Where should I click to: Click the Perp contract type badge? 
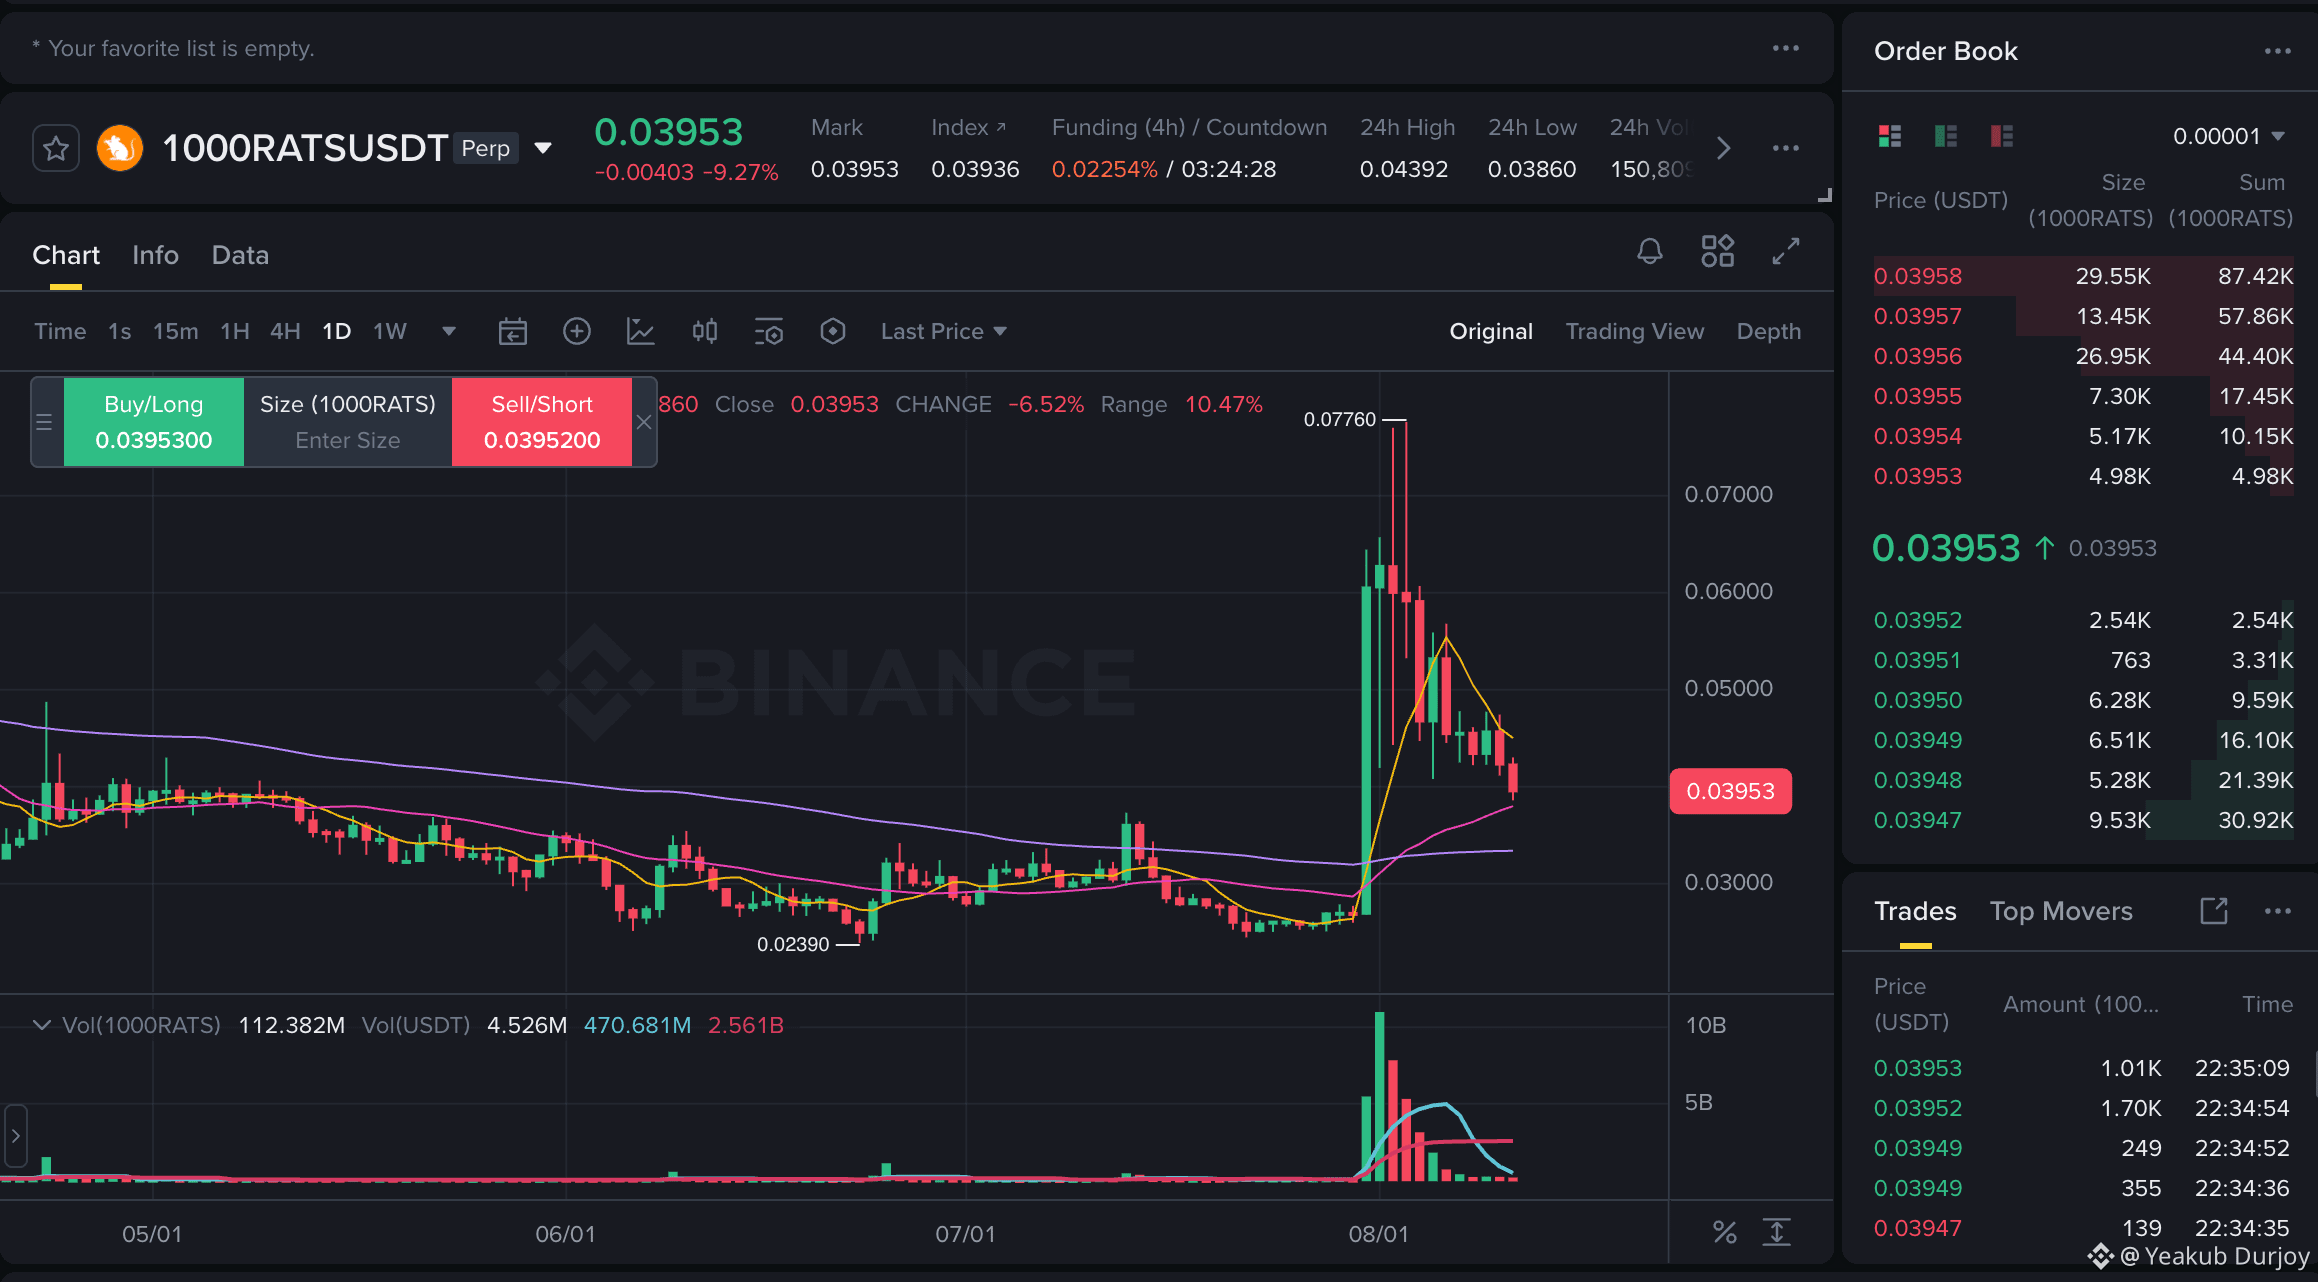point(486,148)
